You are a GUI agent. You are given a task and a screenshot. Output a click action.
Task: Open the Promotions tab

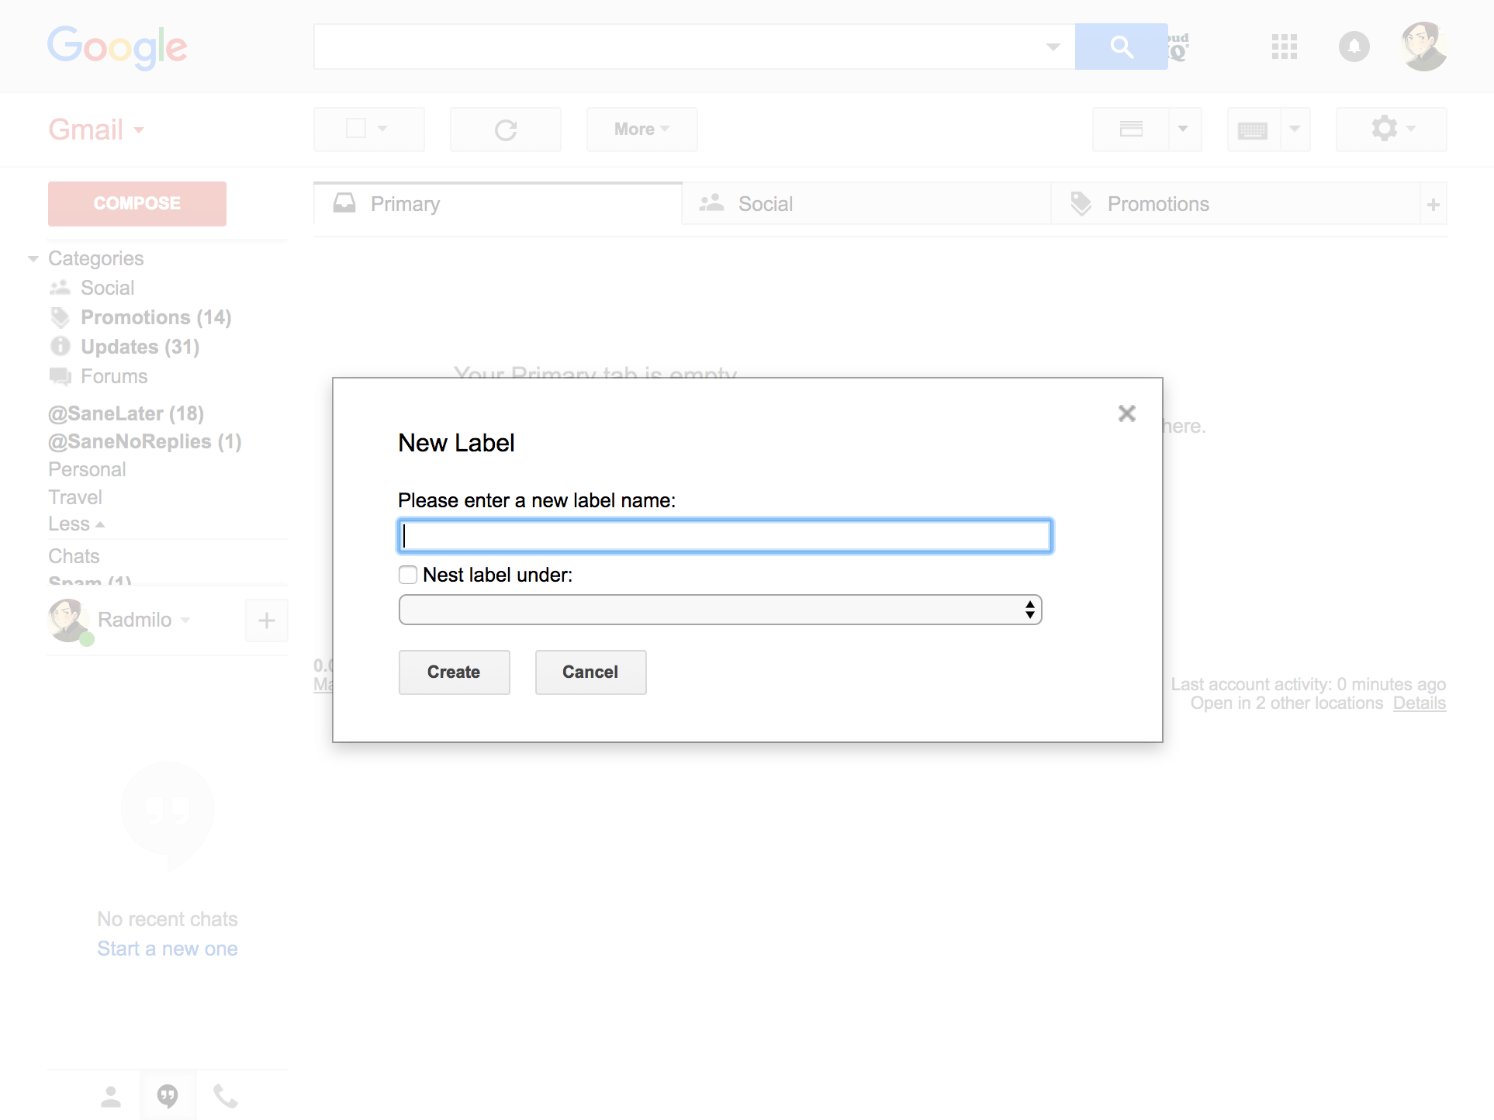point(1157,203)
